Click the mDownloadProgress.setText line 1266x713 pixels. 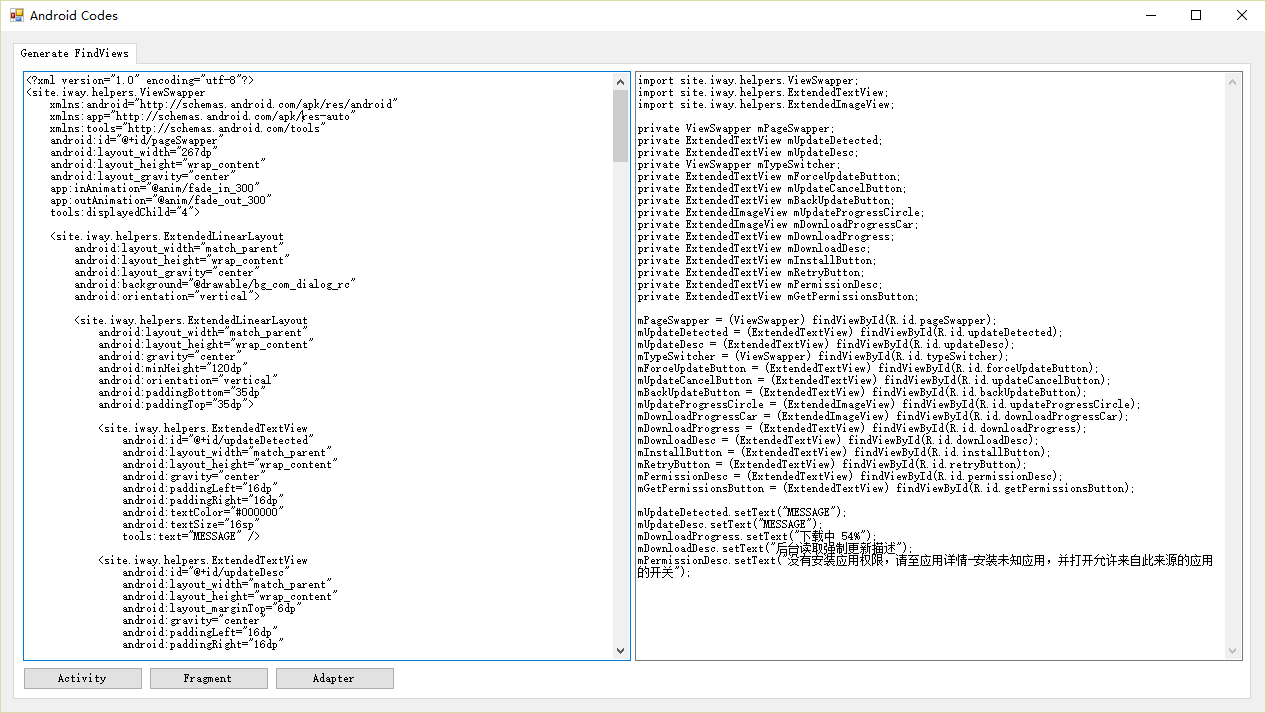[x=757, y=536]
